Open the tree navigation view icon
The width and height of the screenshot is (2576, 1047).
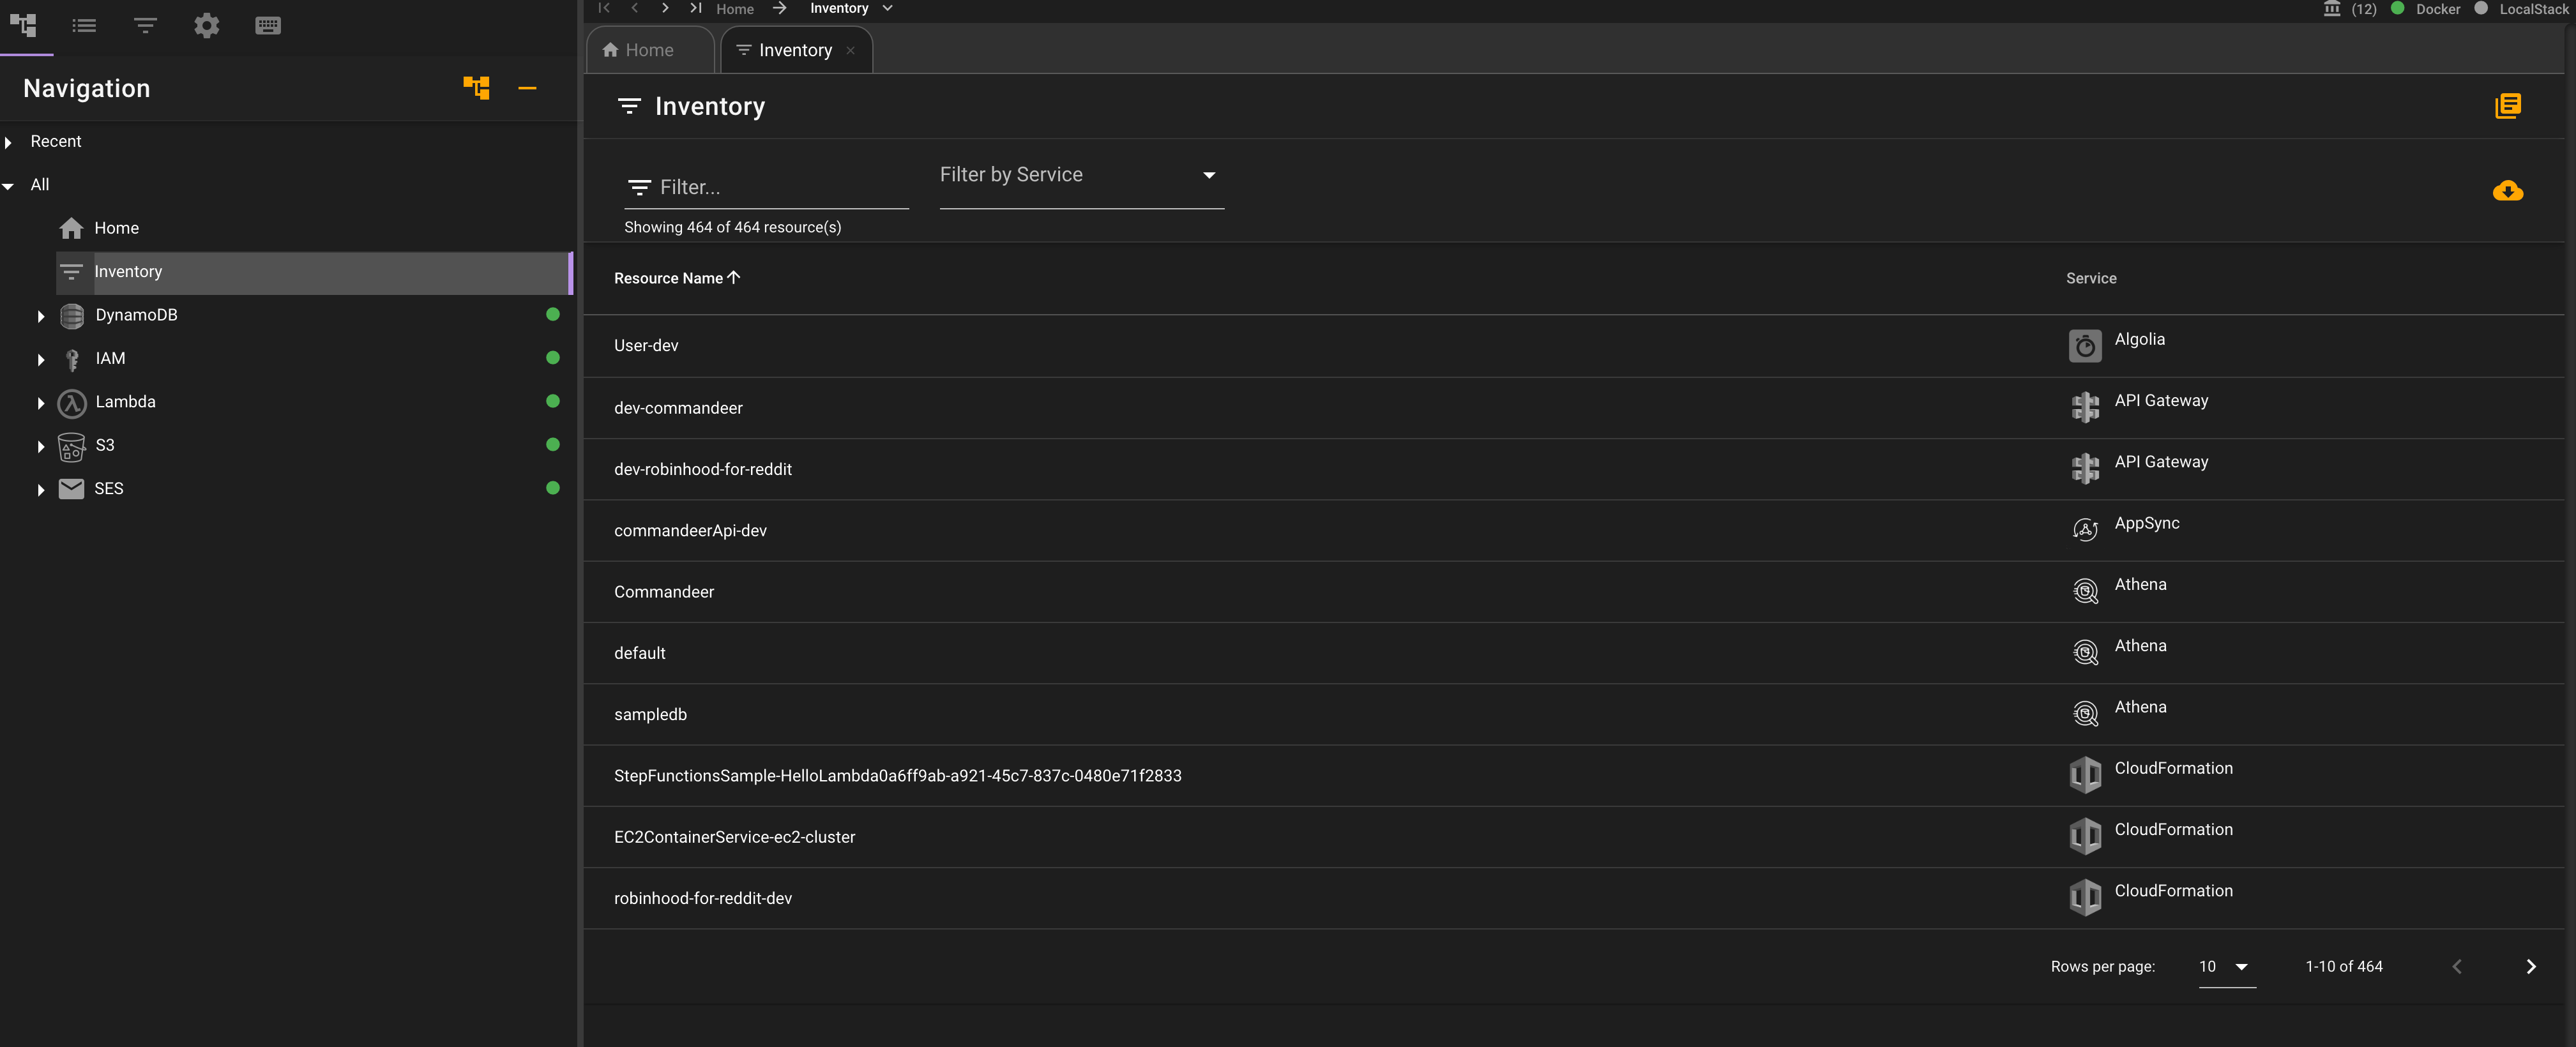[x=23, y=26]
